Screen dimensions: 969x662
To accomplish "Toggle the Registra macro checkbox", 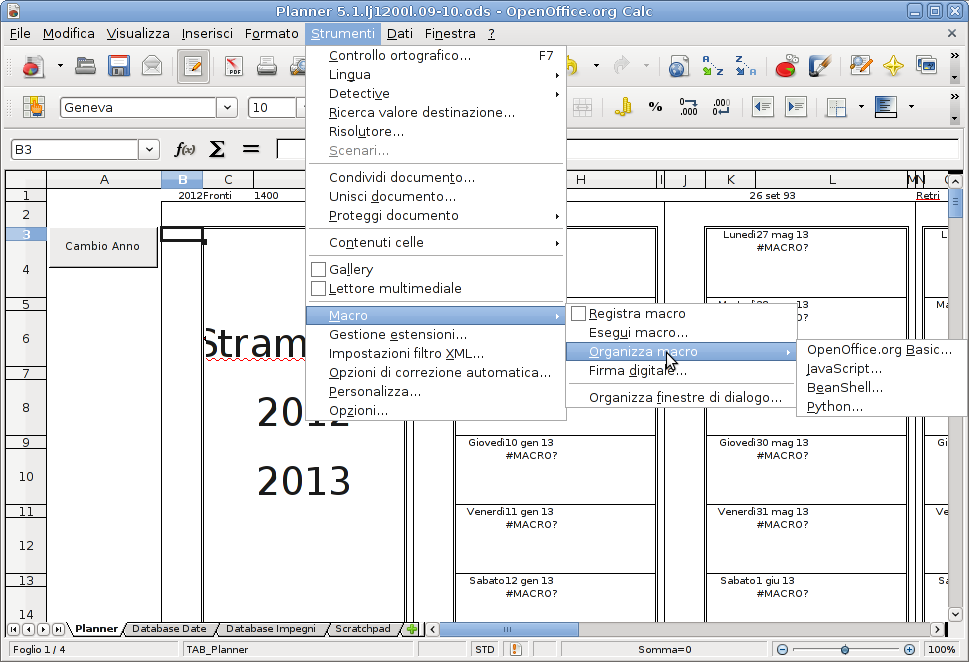I will click(578, 314).
